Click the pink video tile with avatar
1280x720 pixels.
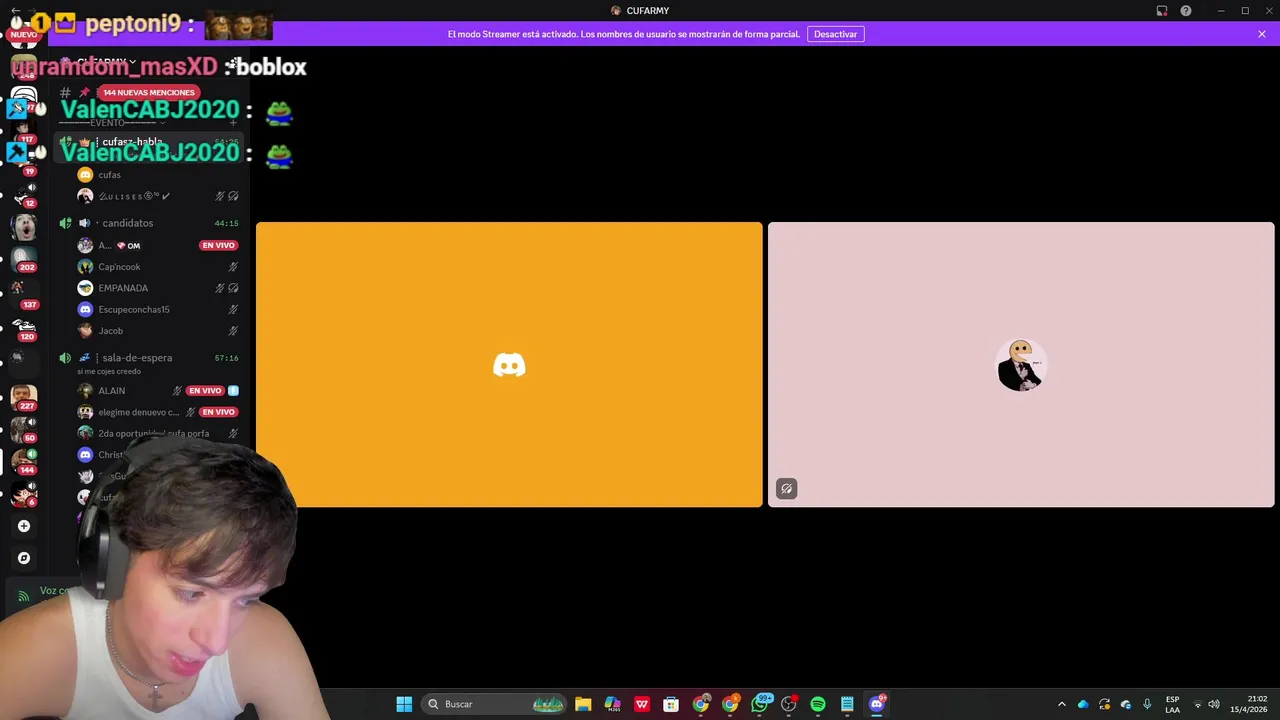(1021, 364)
